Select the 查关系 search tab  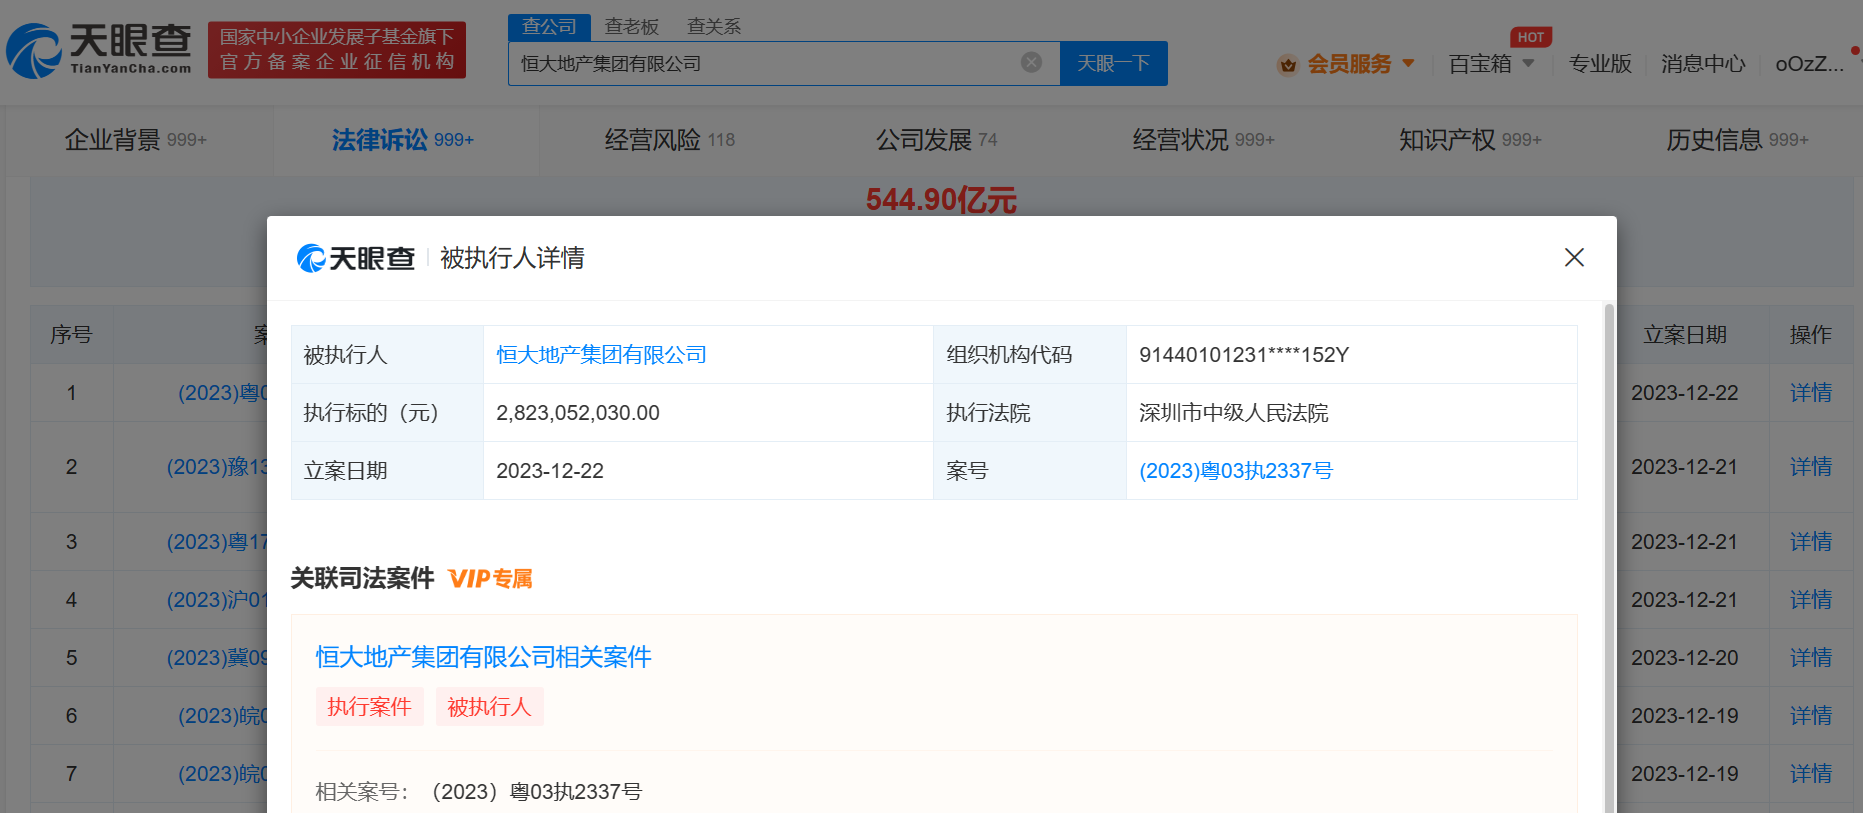point(714,27)
